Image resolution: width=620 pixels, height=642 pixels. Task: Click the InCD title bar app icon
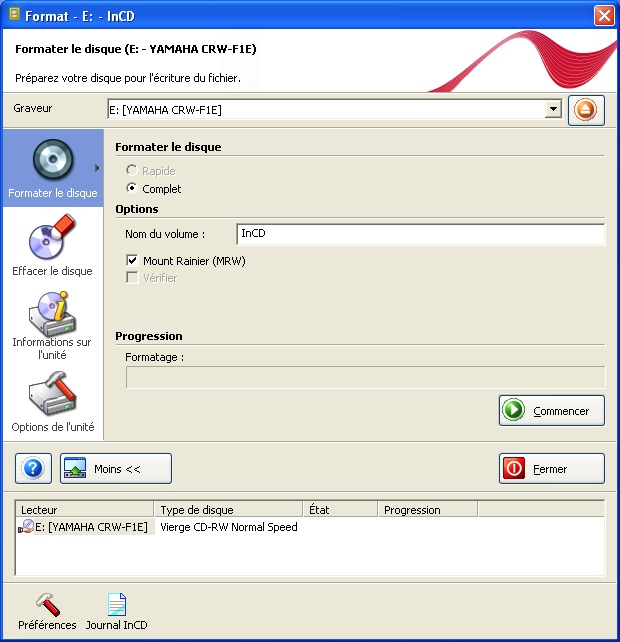[14, 15]
